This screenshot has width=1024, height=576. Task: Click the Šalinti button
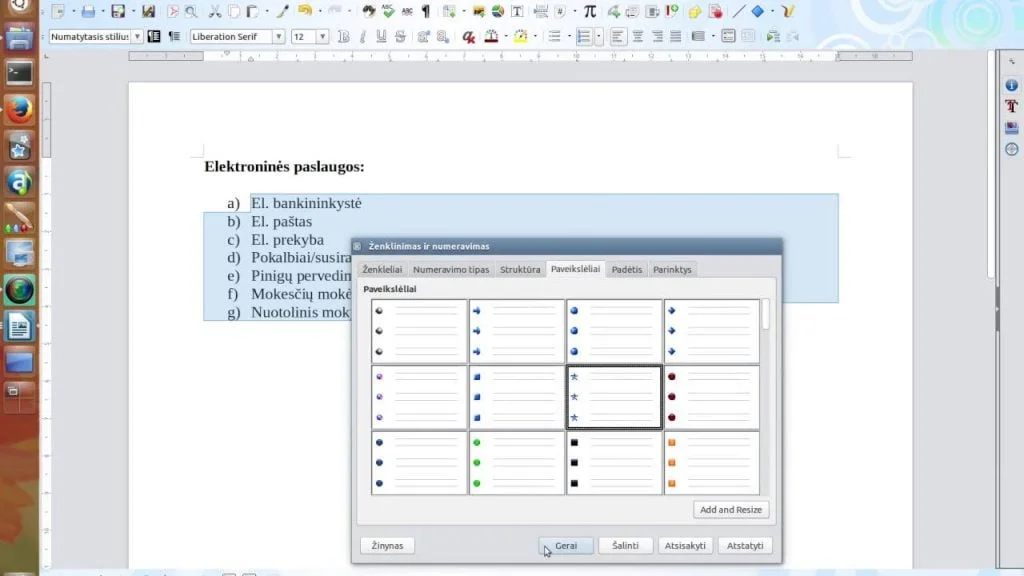tap(626, 545)
